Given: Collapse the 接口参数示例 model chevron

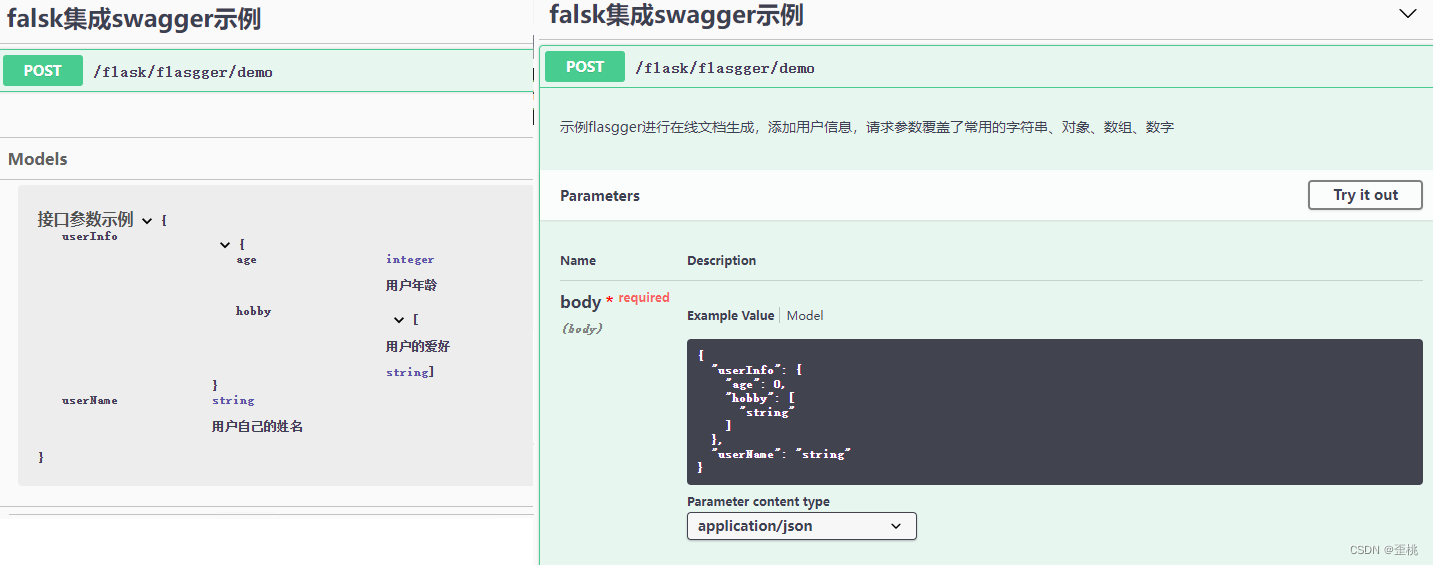Looking at the screenshot, I should [147, 221].
